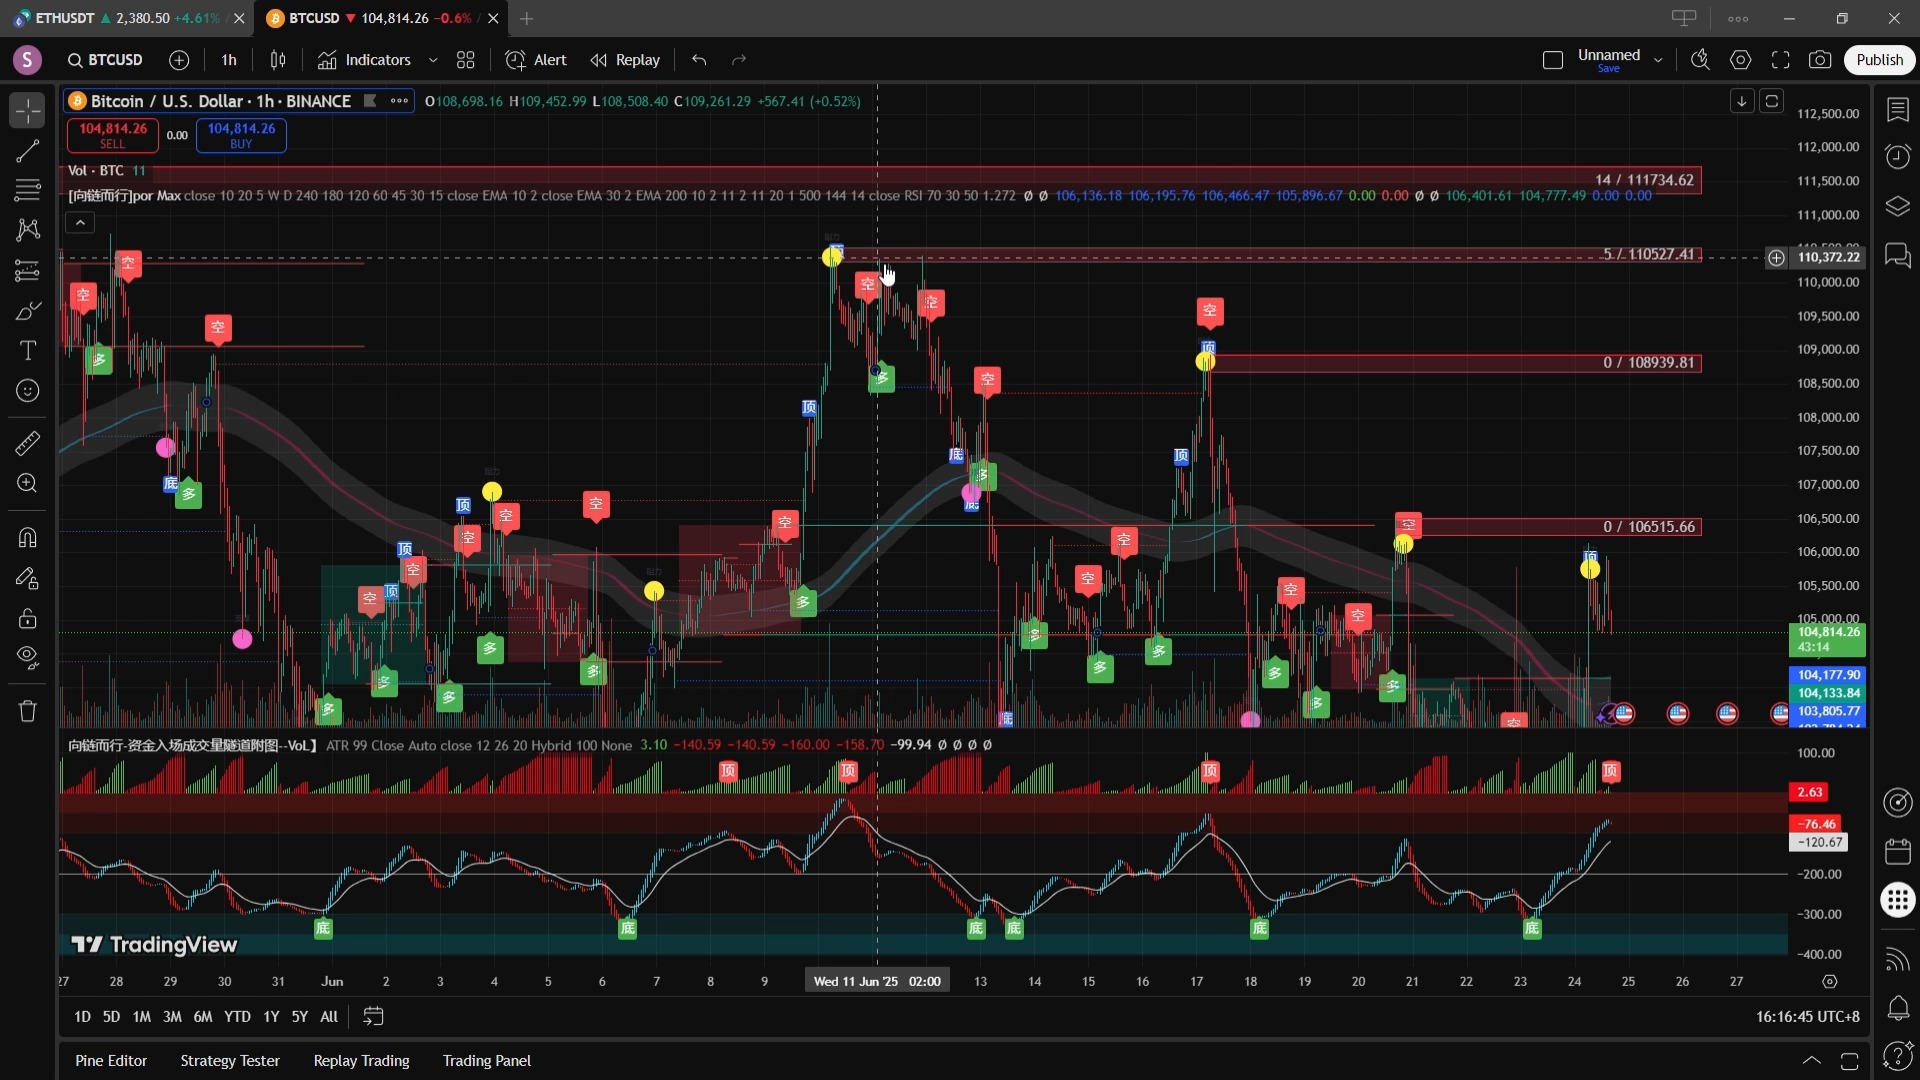This screenshot has width=1920, height=1080.
Task: Click the Publish button
Action: [x=1880, y=60]
